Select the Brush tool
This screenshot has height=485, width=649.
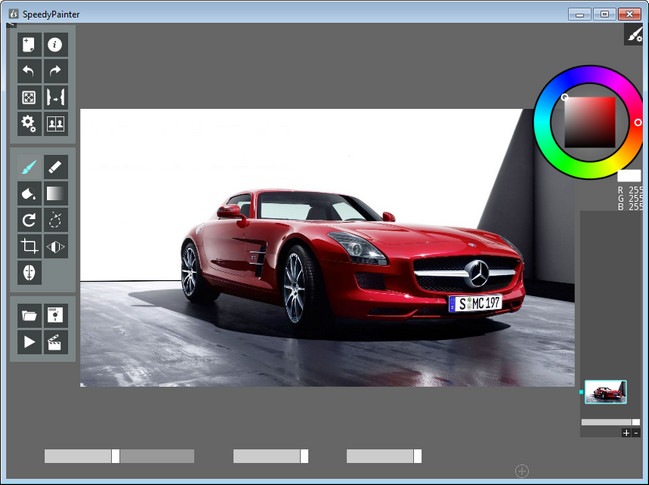(x=29, y=167)
